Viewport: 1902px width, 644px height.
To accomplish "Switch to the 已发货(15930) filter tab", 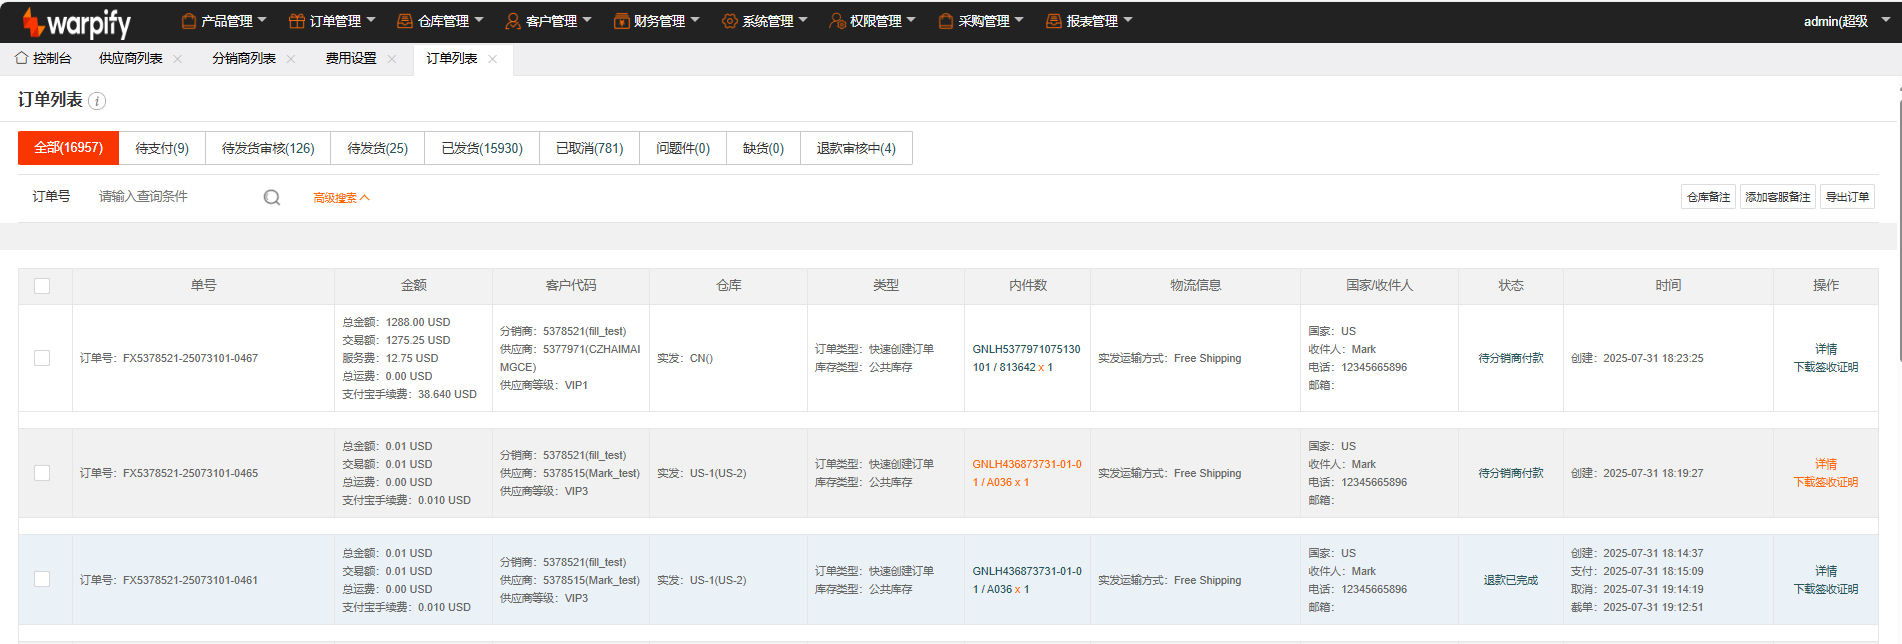I will tap(482, 148).
